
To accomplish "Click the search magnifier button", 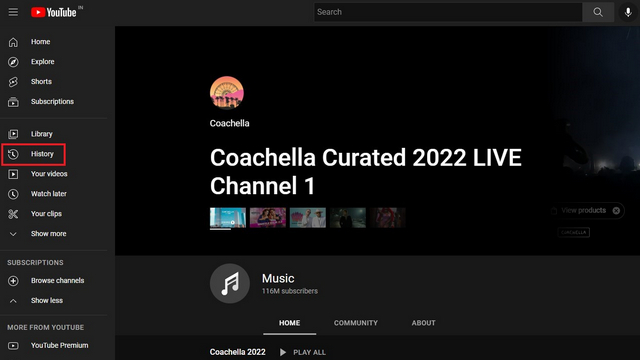I will click(598, 12).
